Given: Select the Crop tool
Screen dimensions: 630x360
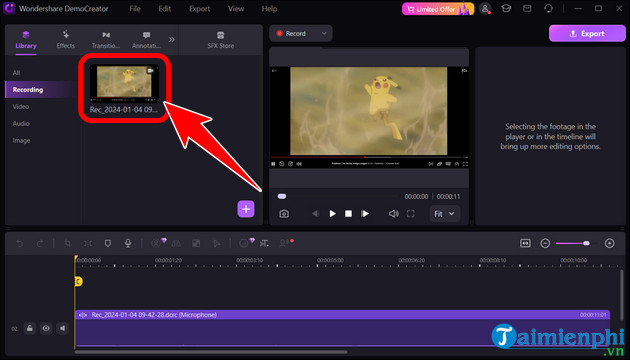Looking at the screenshot, I should (x=68, y=243).
